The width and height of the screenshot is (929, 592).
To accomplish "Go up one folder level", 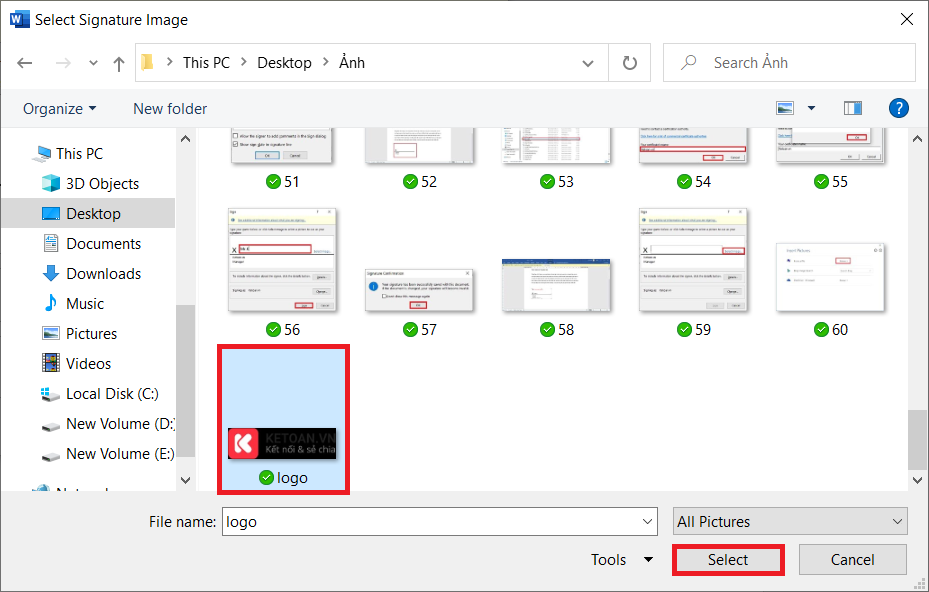I will click(x=118, y=63).
